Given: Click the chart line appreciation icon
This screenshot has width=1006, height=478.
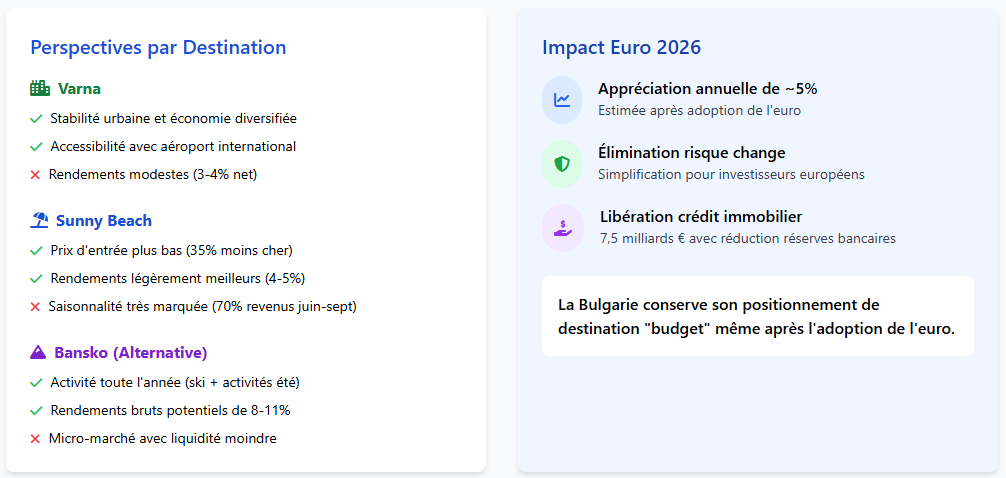Looking at the screenshot, I should pos(562,100).
